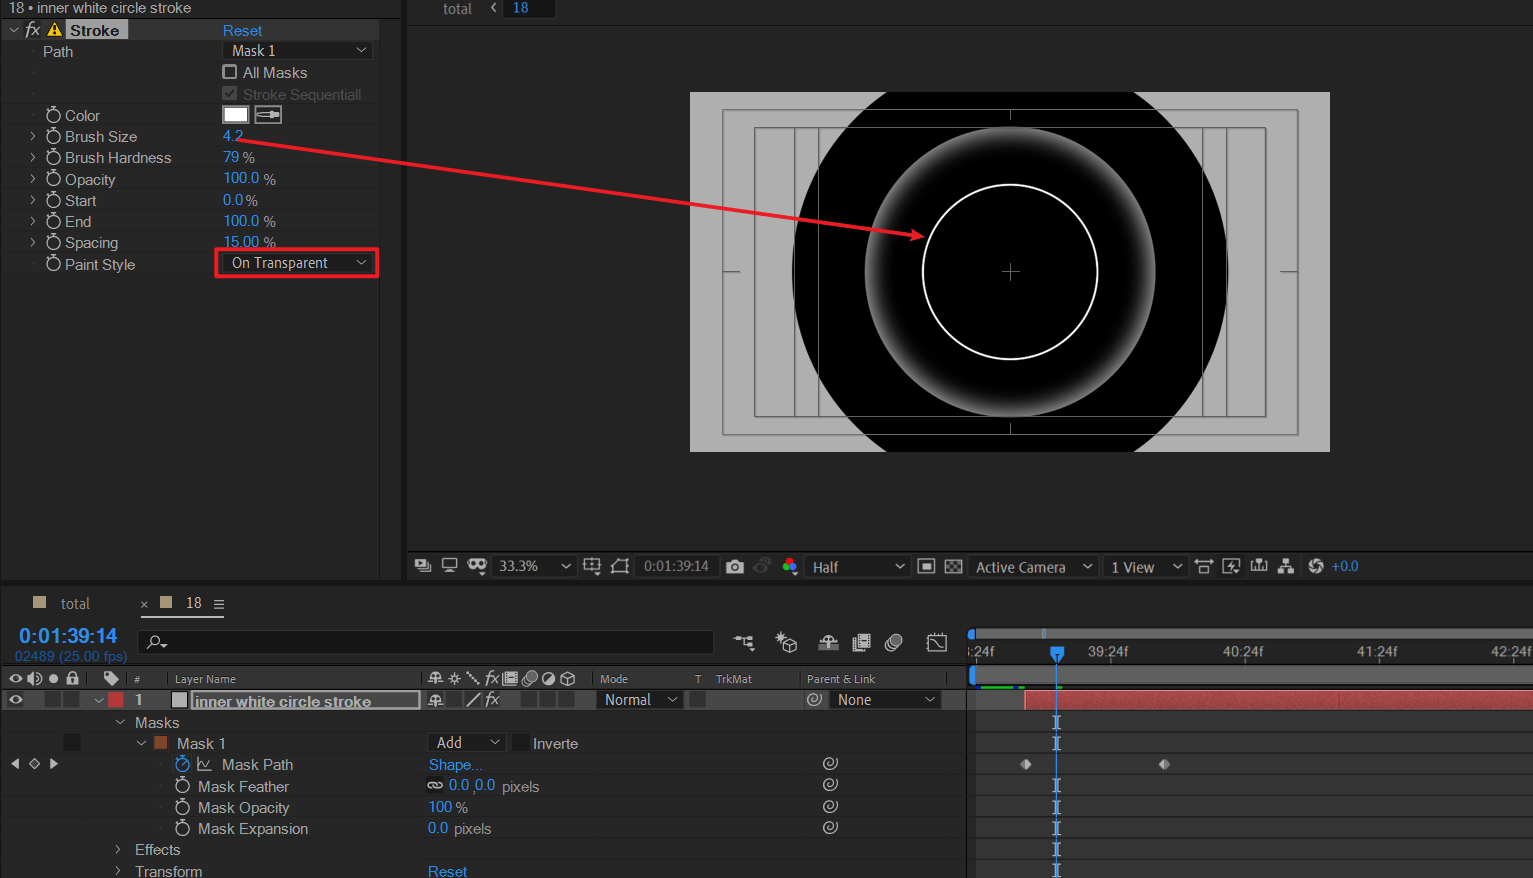Click the Mask Feather expression pick whip
This screenshot has width=1533, height=878.
pyautogui.click(x=830, y=785)
